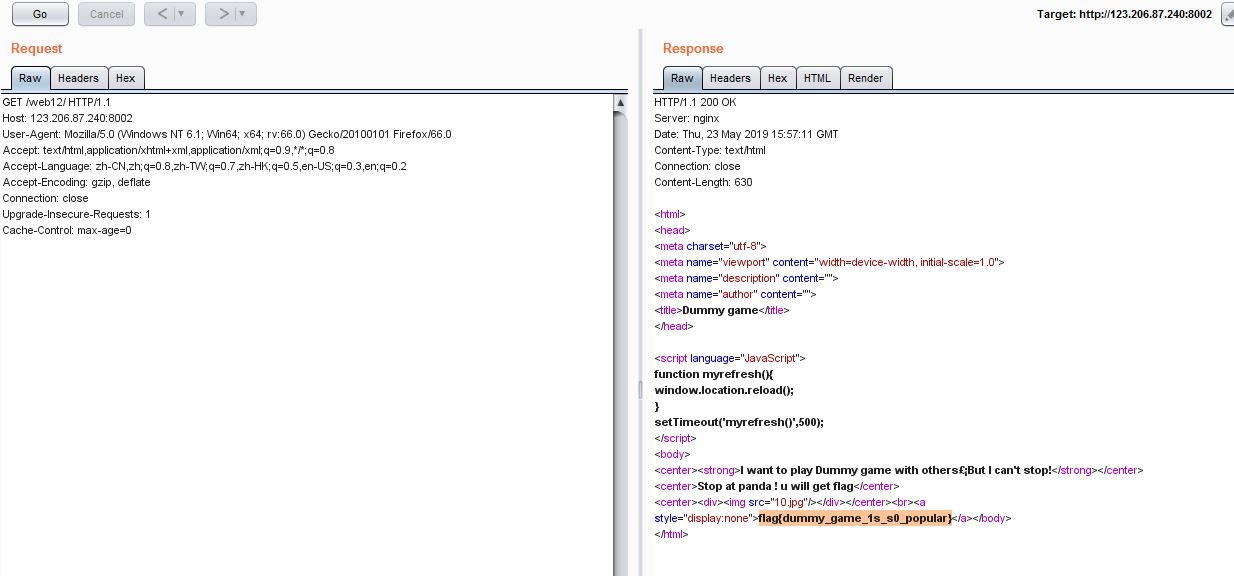
Task: Click the GET /web12/ HTTP/1.1 line
Action: click(x=56, y=102)
